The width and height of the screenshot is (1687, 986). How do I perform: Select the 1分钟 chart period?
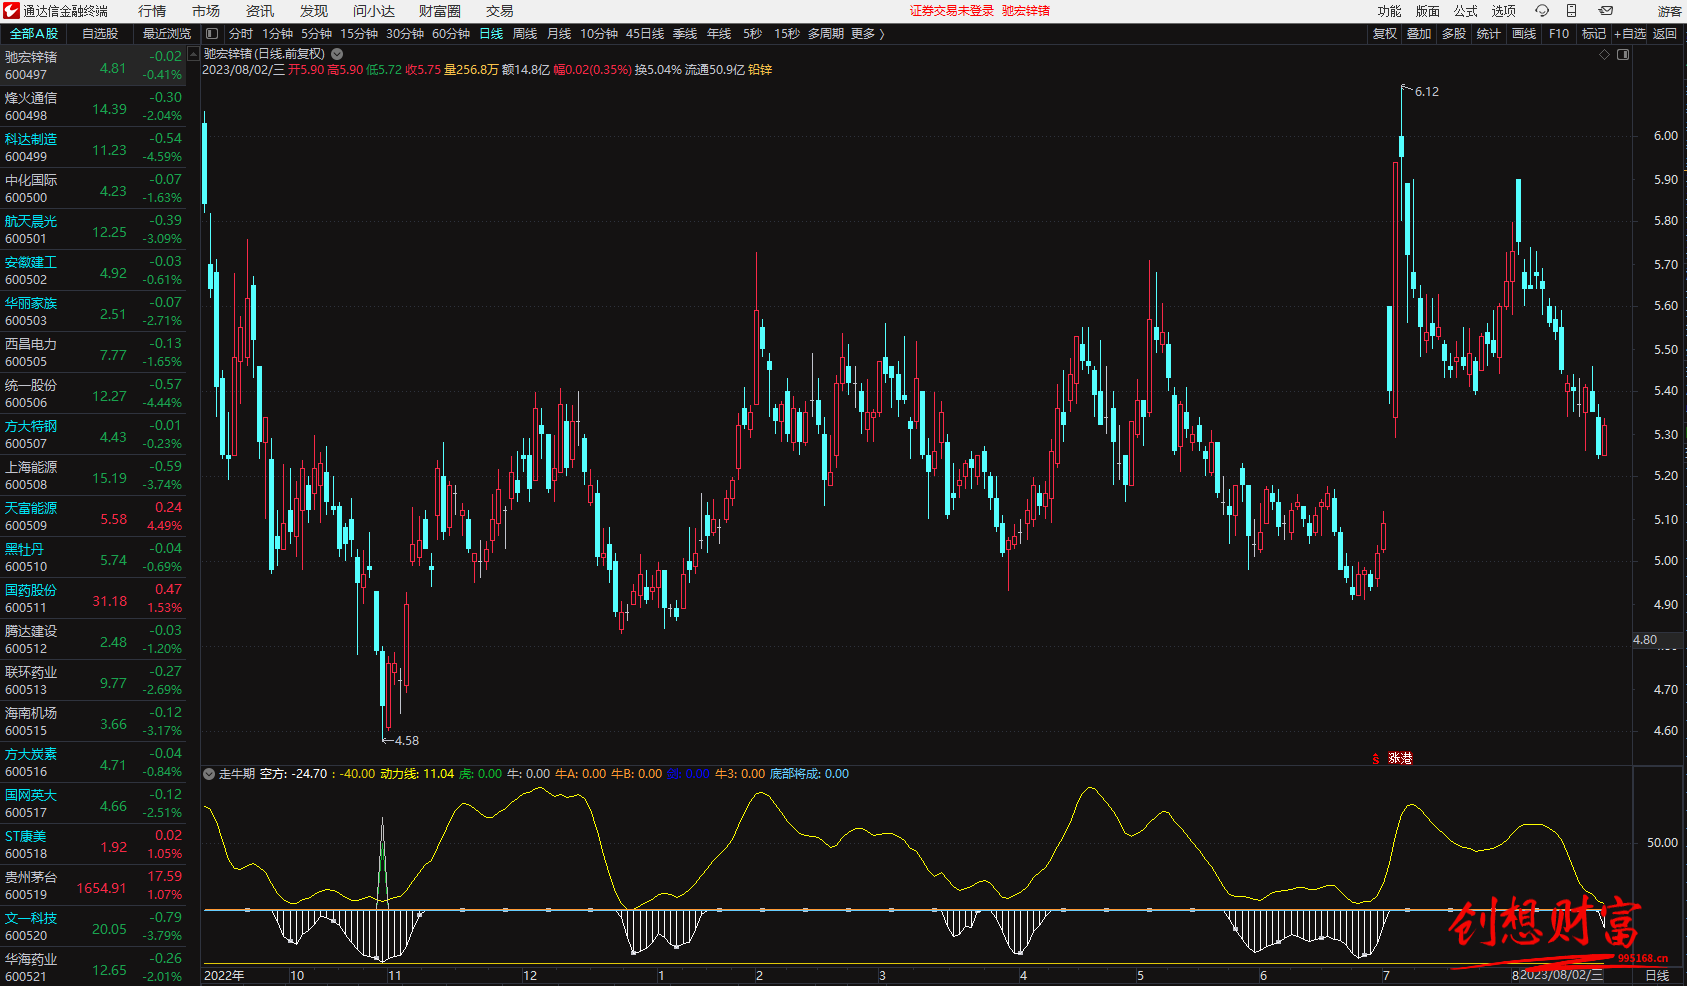click(x=277, y=34)
